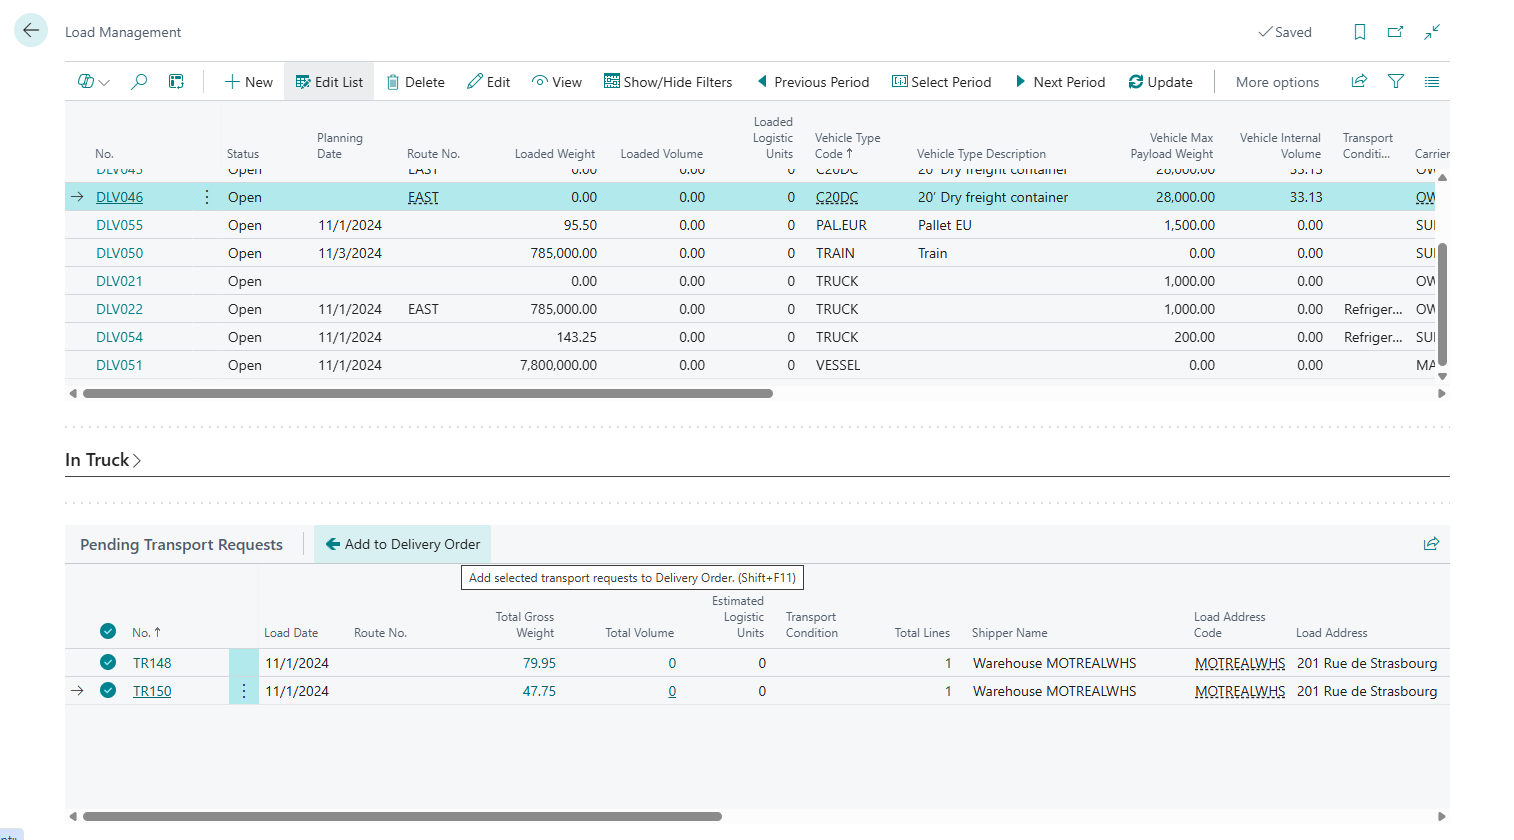
Task: Share the Pending Transport Requests list
Action: [x=1431, y=544]
